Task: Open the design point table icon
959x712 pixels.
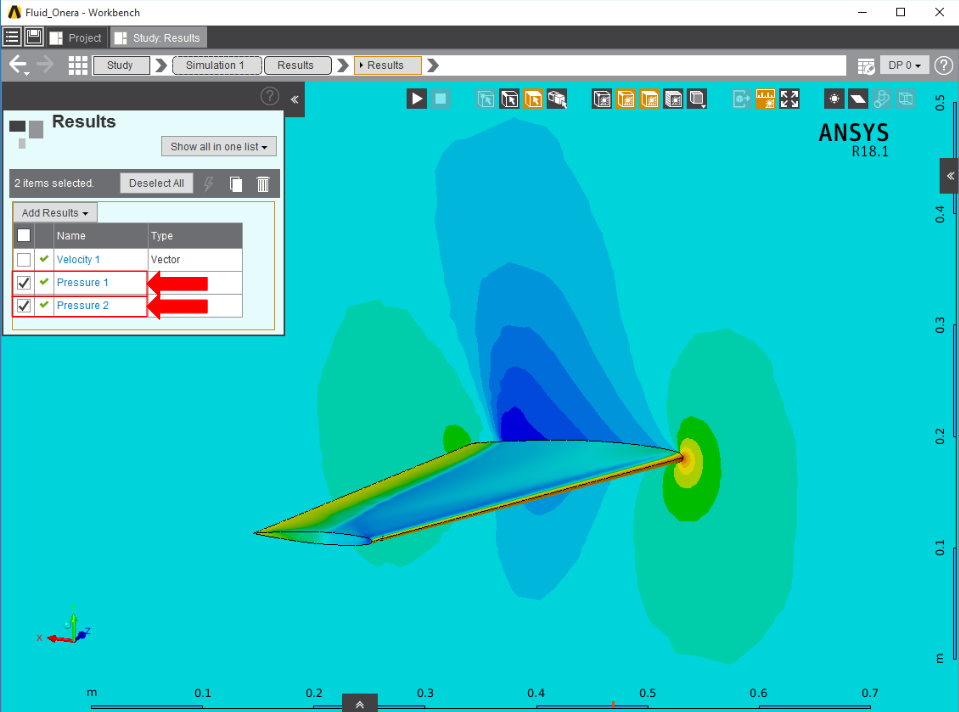Action: (865, 65)
